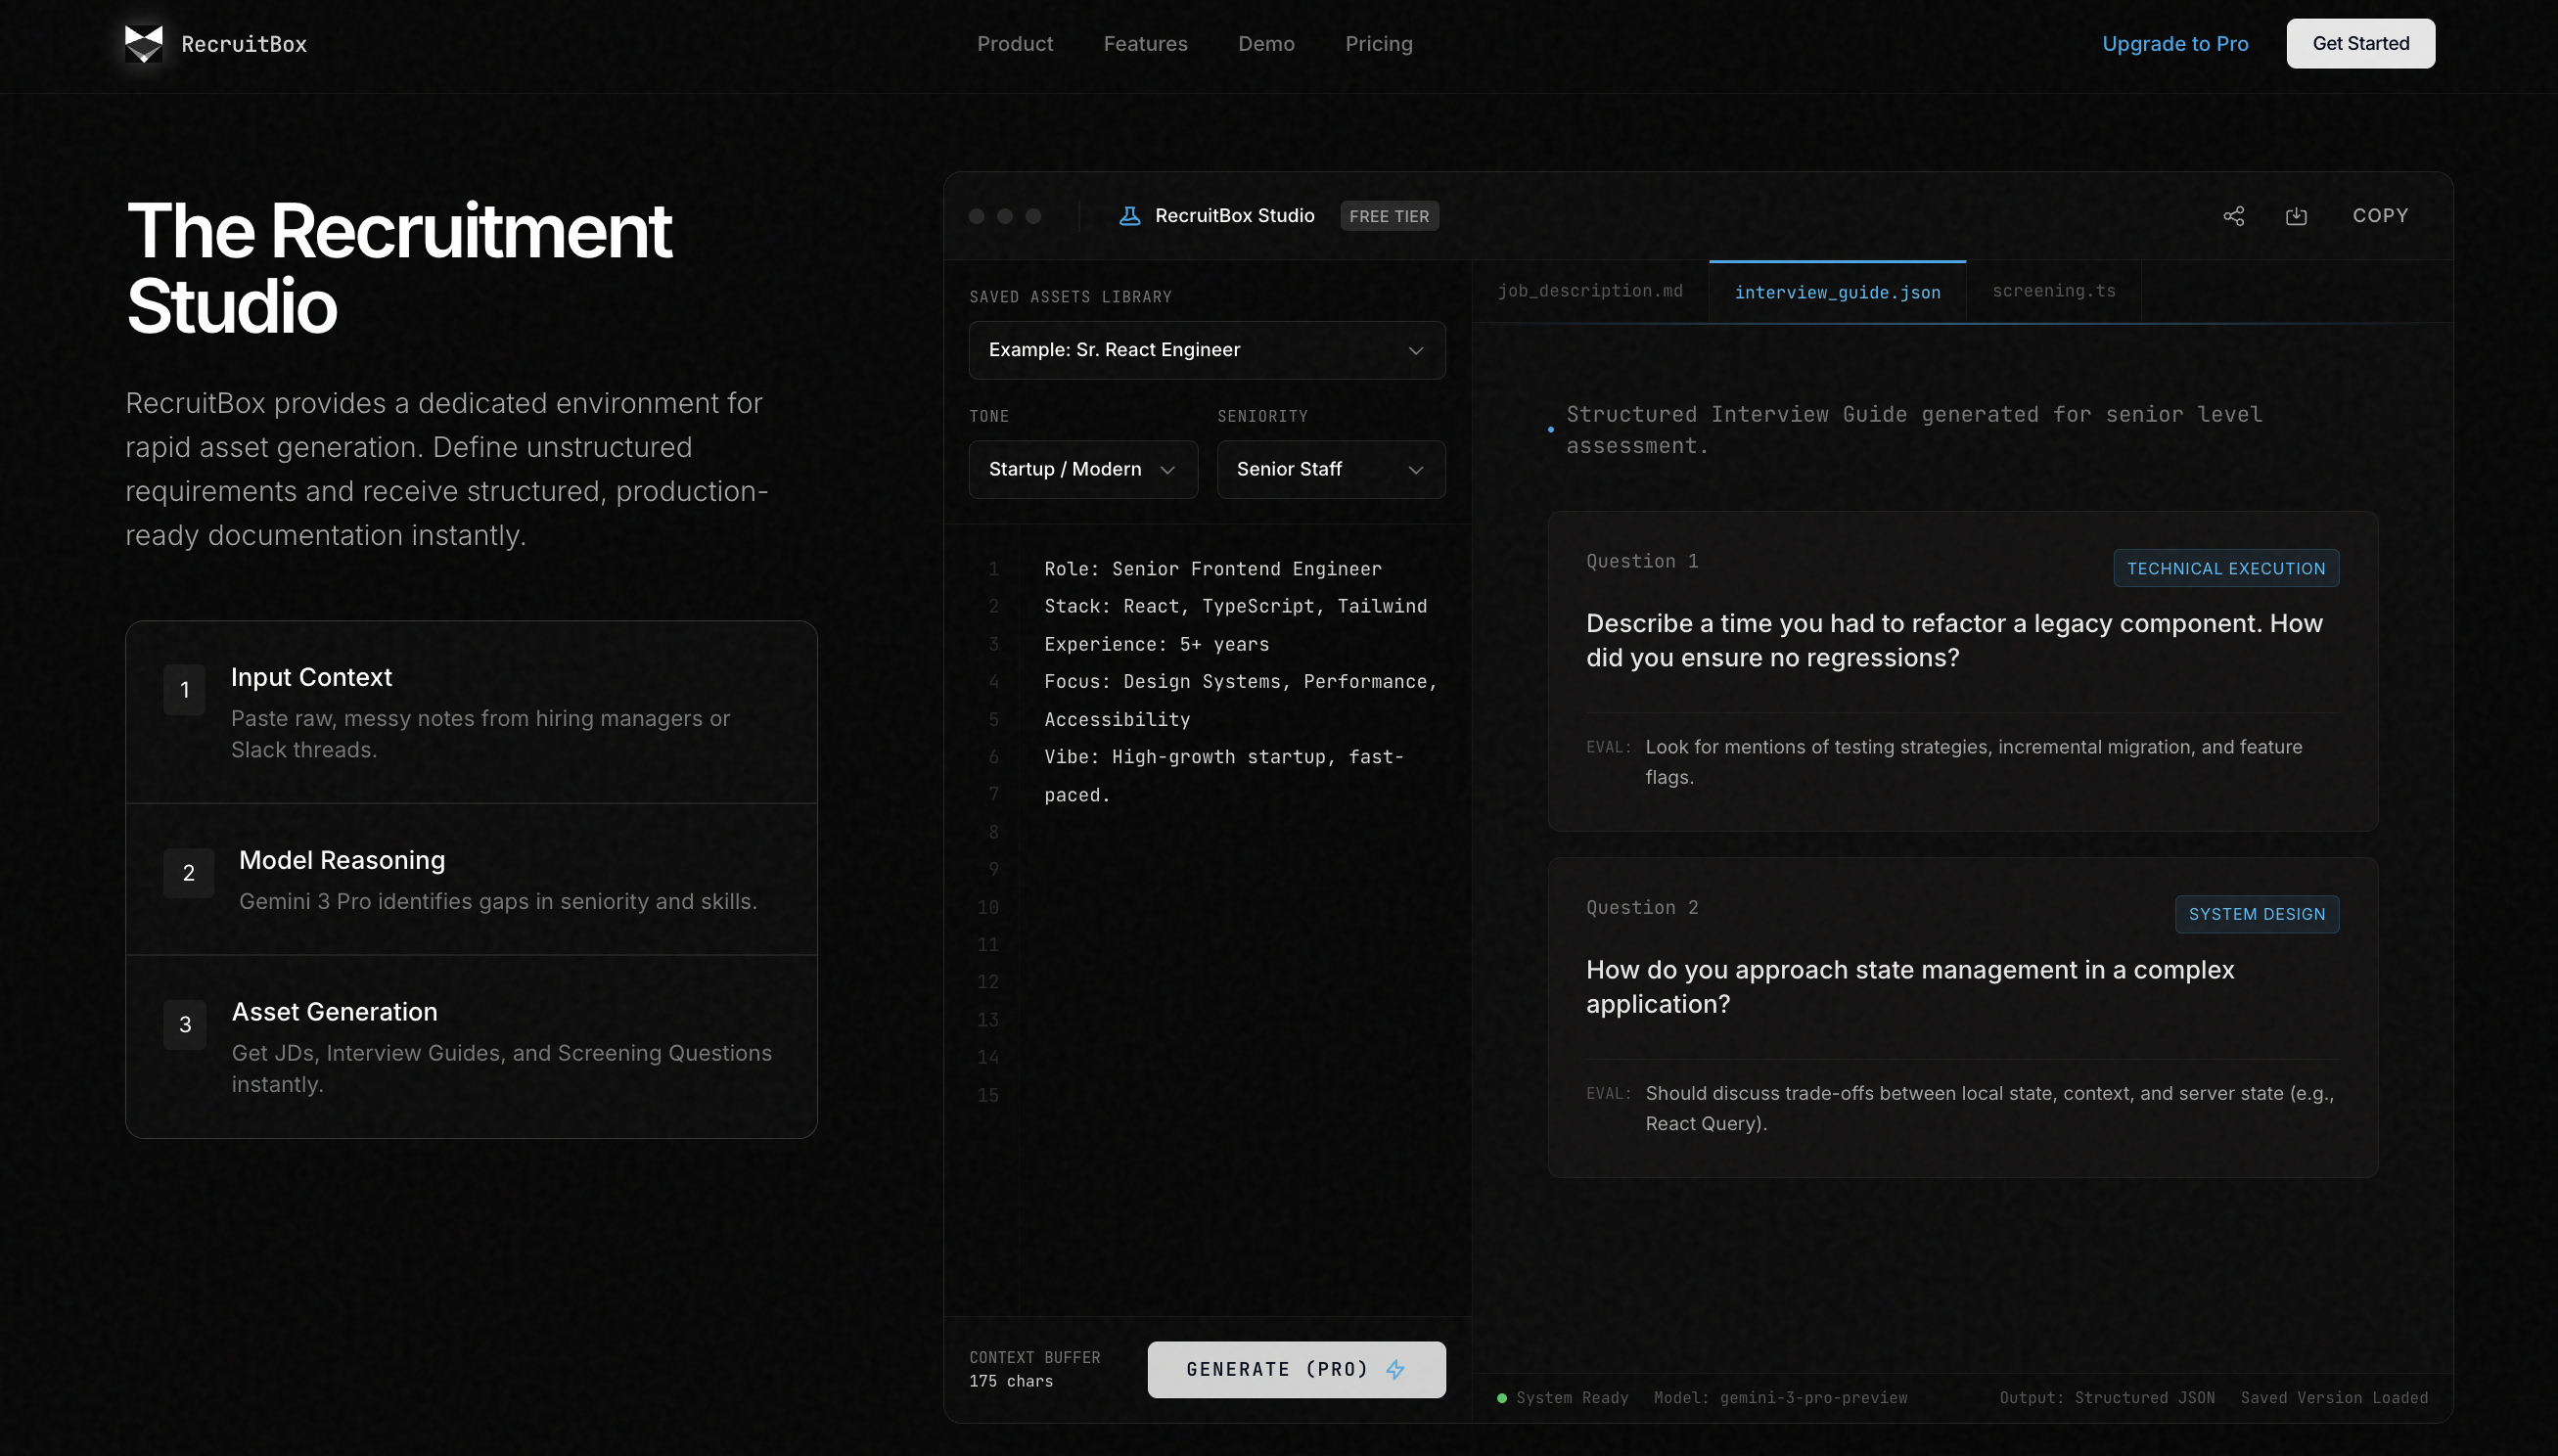Viewport: 2558px width, 1456px height.
Task: Select the Input Context step card
Action: 471,713
